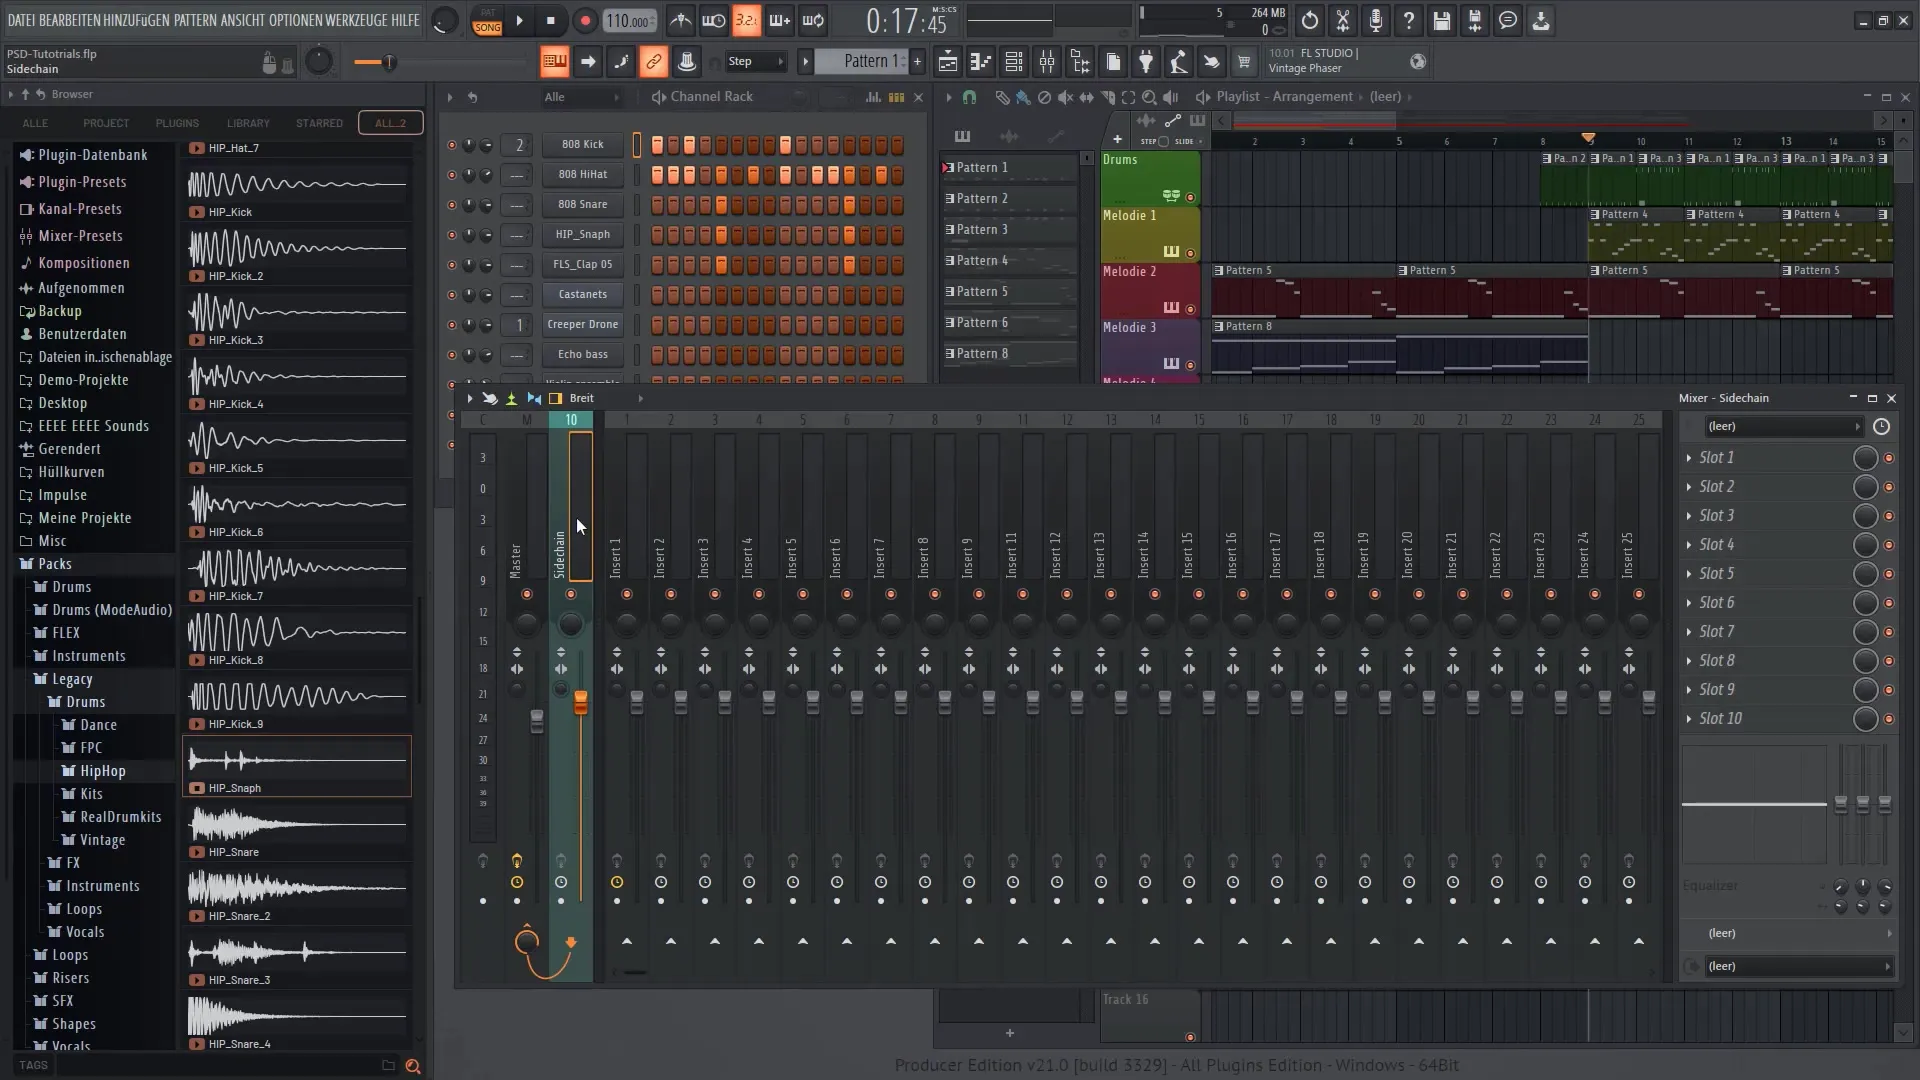Expand the Legacy category in browser
This screenshot has width=1920, height=1080.
pyautogui.click(x=71, y=678)
